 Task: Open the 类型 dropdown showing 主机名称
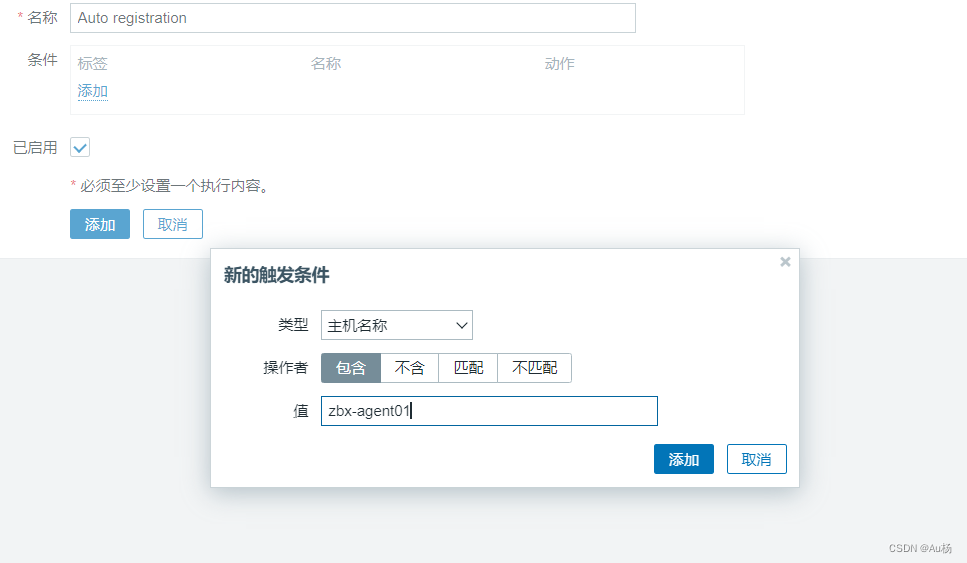397,325
